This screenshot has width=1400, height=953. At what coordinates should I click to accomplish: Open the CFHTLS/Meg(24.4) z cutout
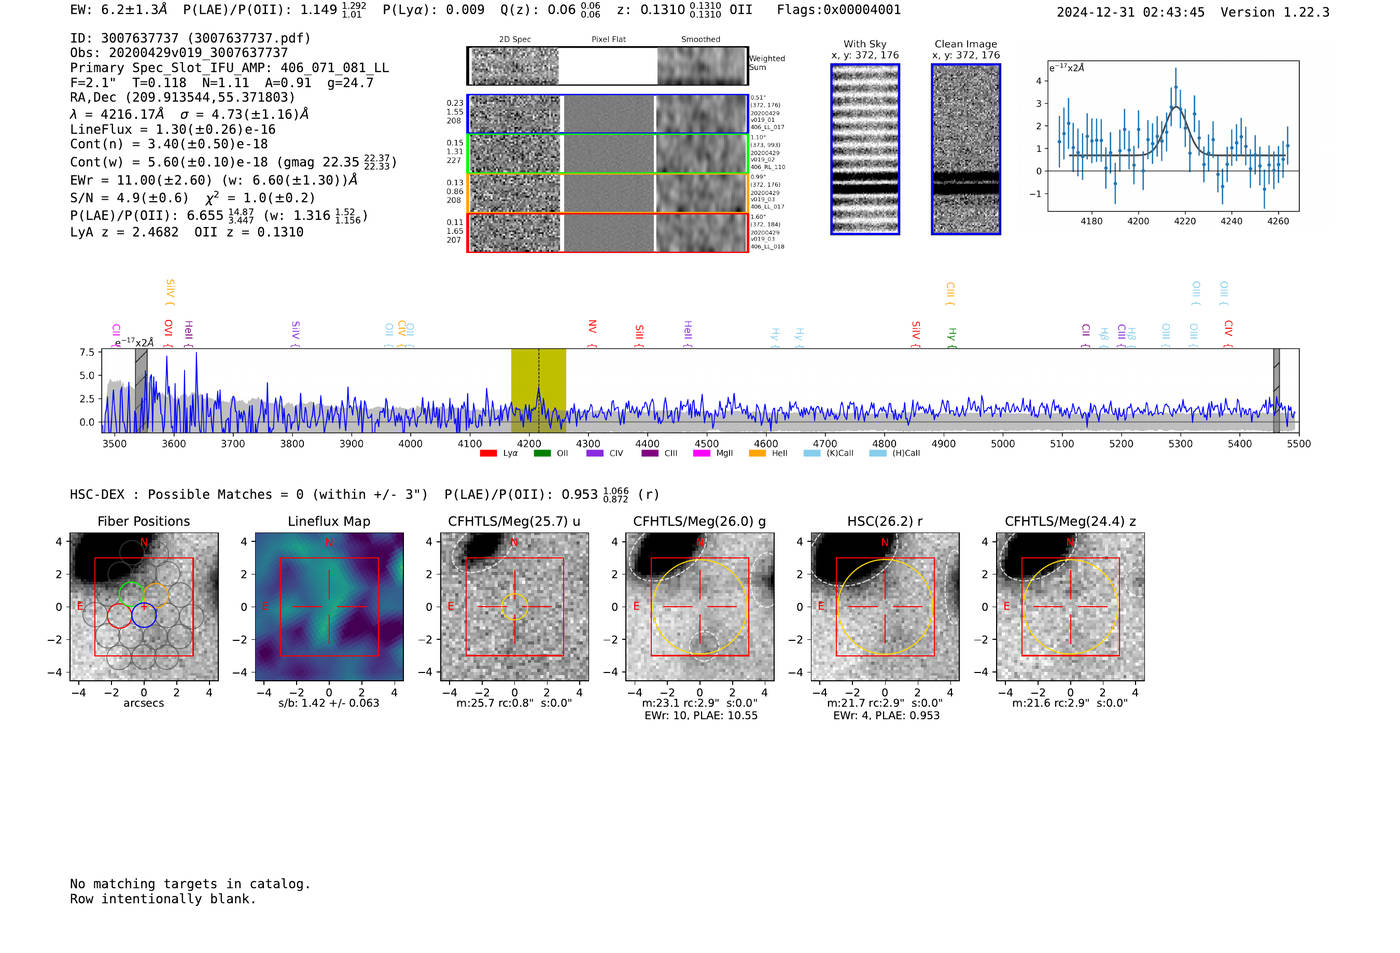1070,607
